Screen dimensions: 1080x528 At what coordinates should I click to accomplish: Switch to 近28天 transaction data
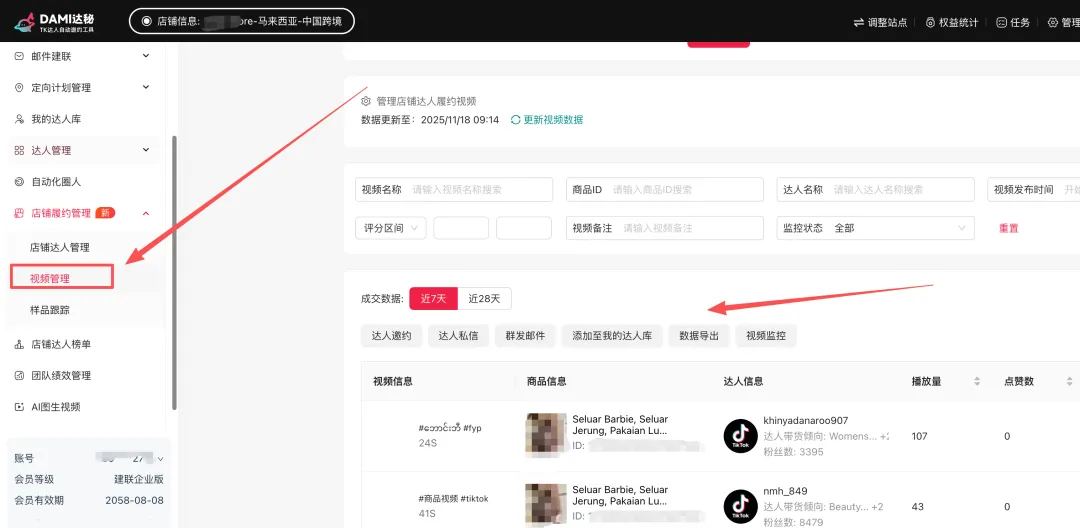(485, 298)
